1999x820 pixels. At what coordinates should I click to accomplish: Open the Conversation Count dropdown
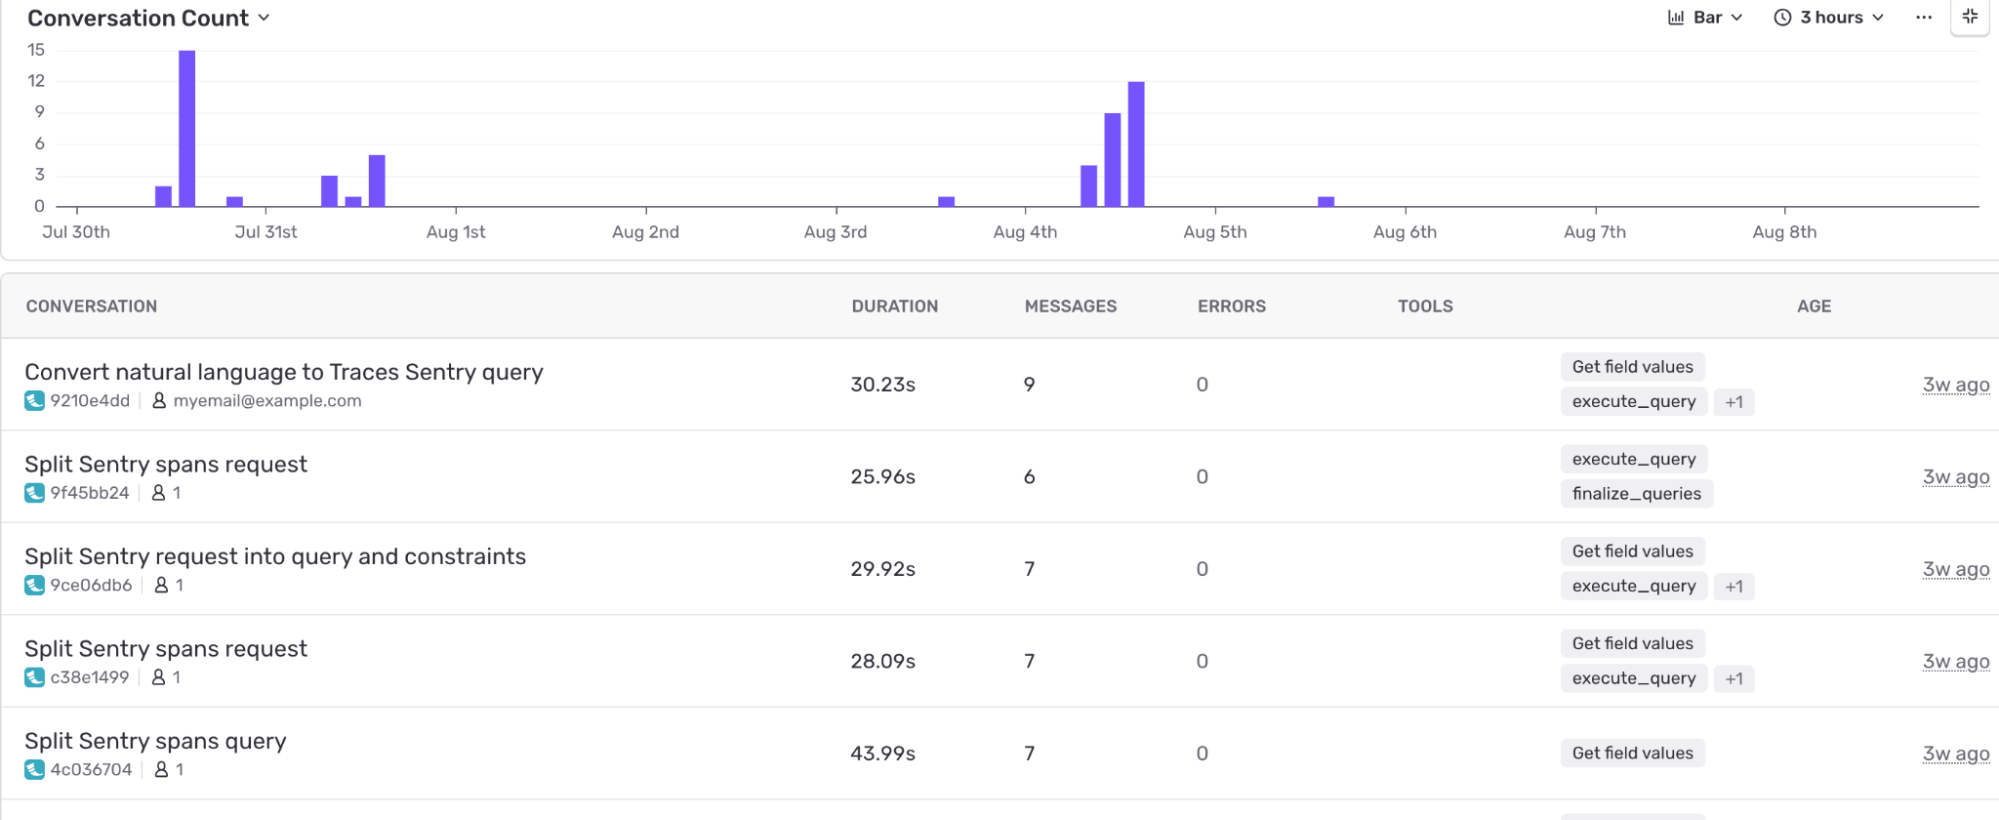[148, 18]
